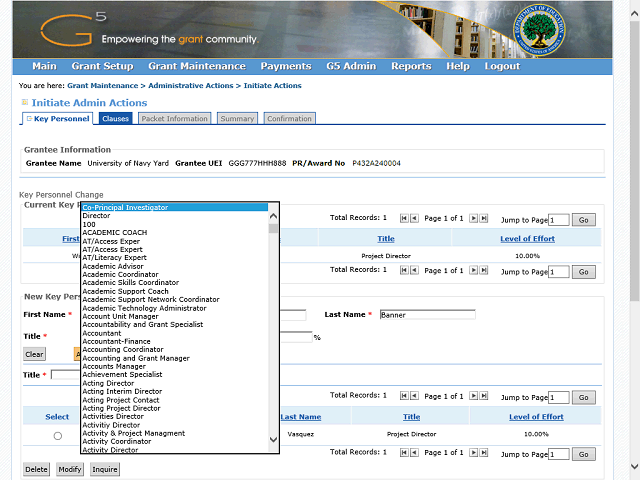Go to last page in Current Key Personnel top pager
This screenshot has height=480, width=640.
click(485, 218)
